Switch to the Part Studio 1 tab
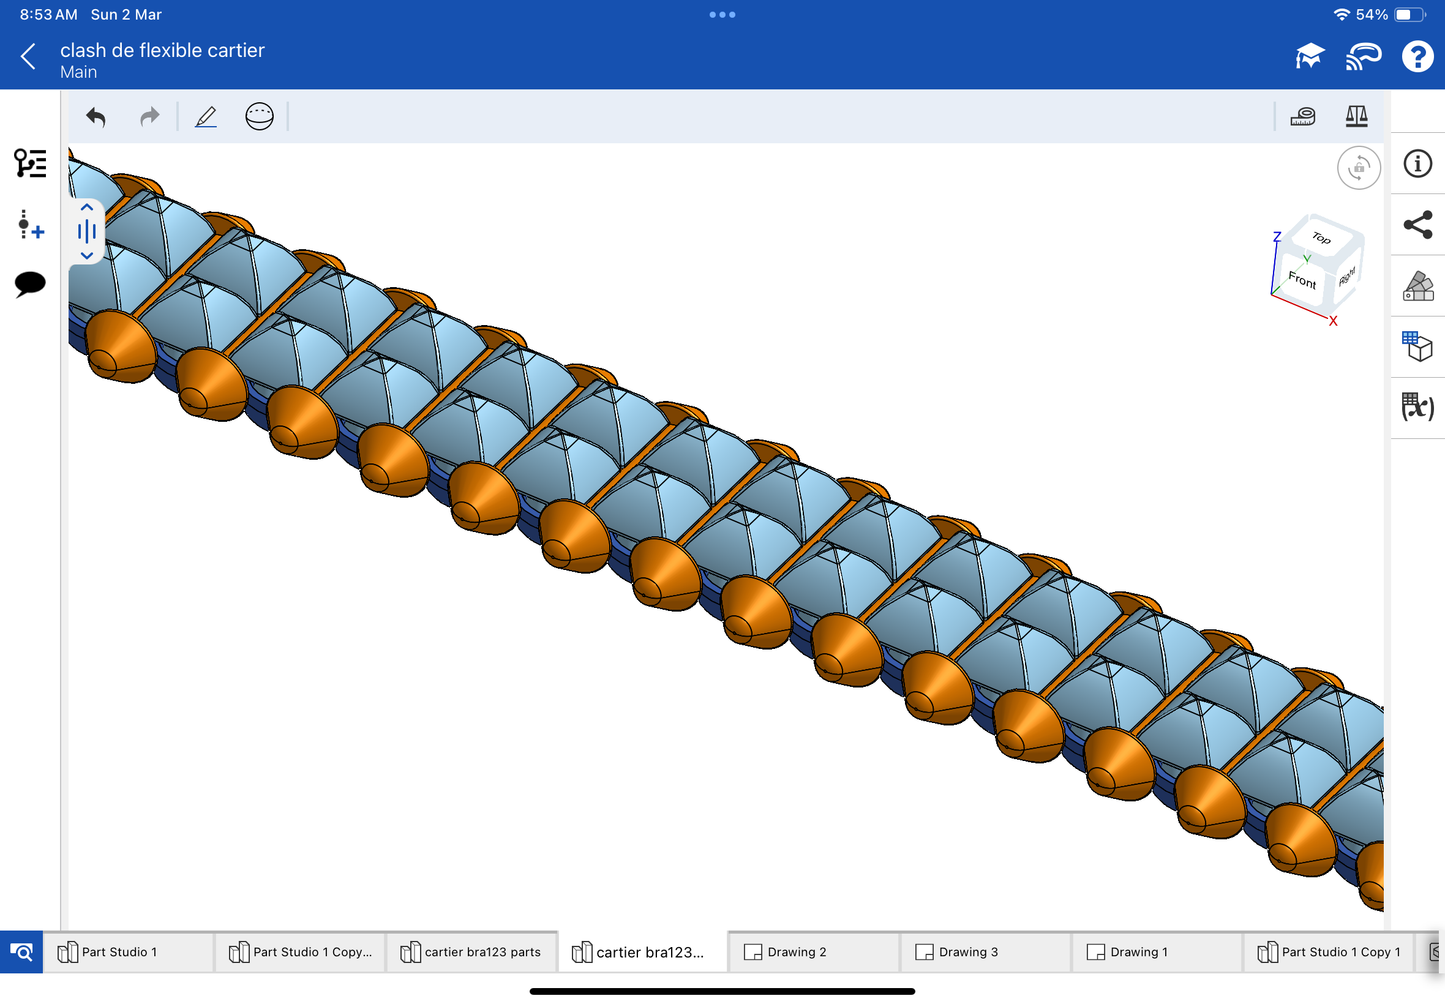This screenshot has height=1004, width=1445. 119,952
